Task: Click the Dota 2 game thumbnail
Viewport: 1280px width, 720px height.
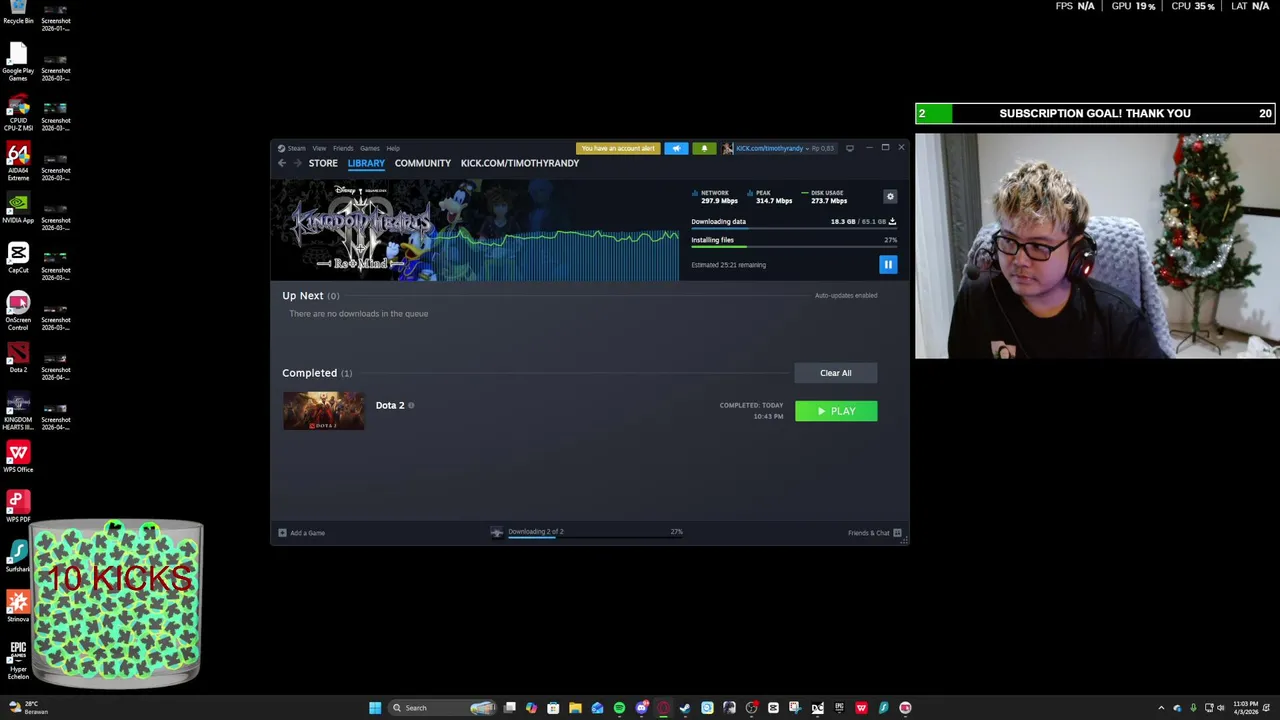Action: [324, 411]
